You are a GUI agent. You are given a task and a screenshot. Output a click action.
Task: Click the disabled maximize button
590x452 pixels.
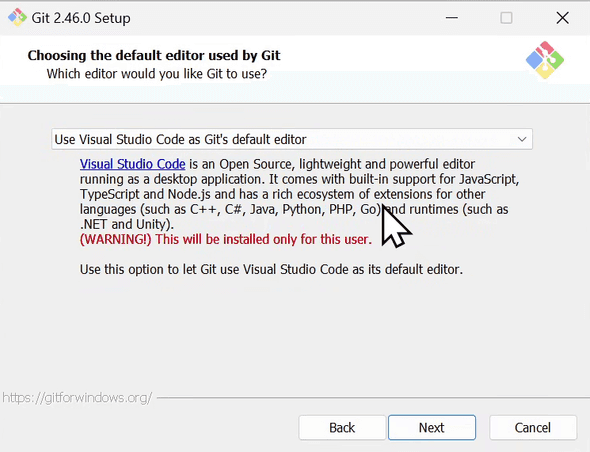[x=506, y=18]
